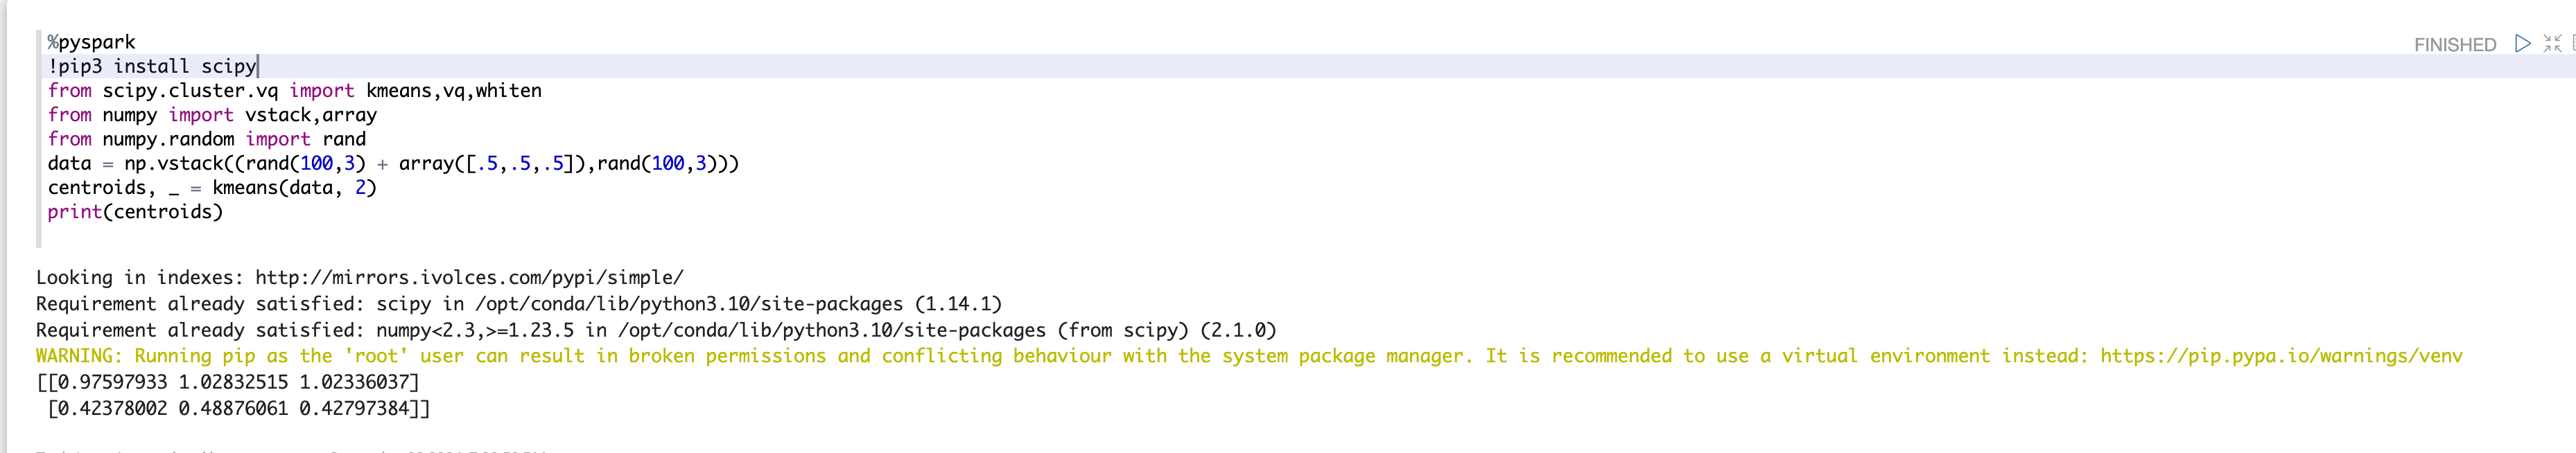Click the numpy.random import rand line
The height and width of the screenshot is (453, 2576).
tap(207, 139)
